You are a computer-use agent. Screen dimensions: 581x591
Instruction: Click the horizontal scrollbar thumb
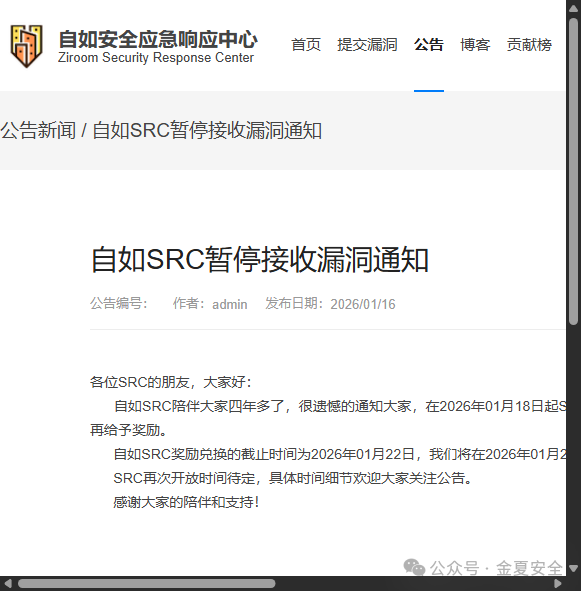click(x=146, y=583)
